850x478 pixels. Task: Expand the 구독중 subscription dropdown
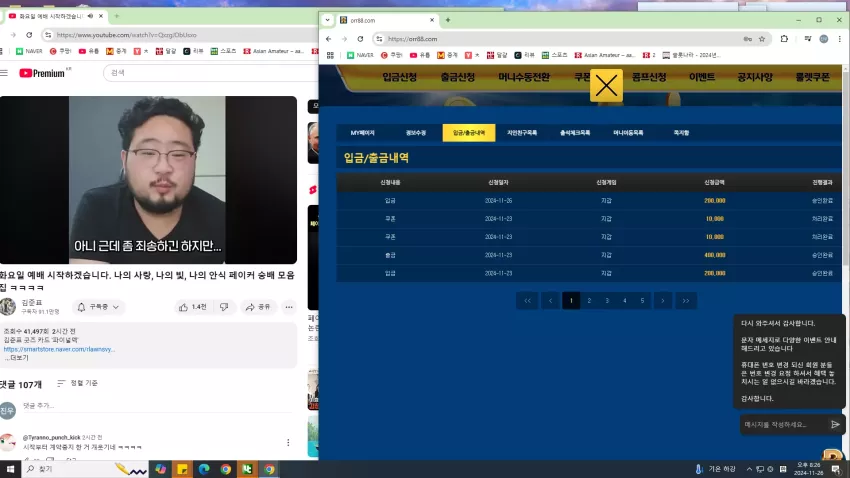coord(98,307)
